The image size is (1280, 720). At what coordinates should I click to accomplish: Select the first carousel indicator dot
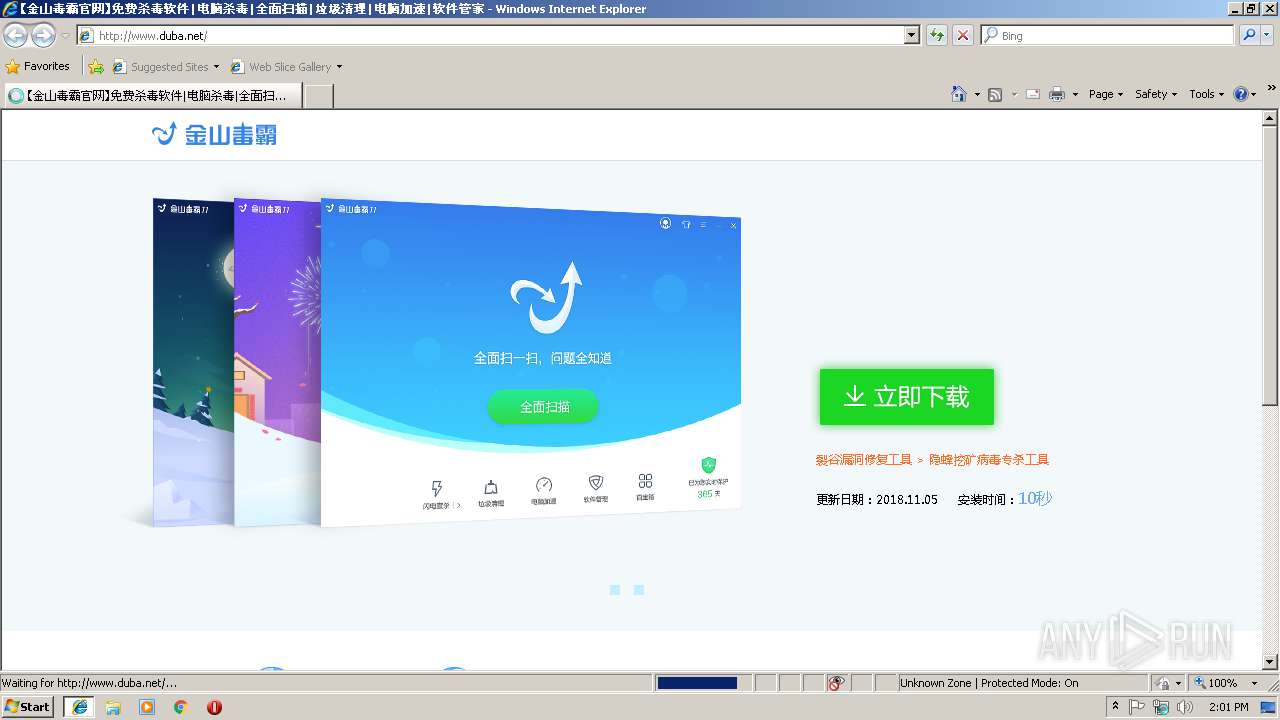click(615, 590)
